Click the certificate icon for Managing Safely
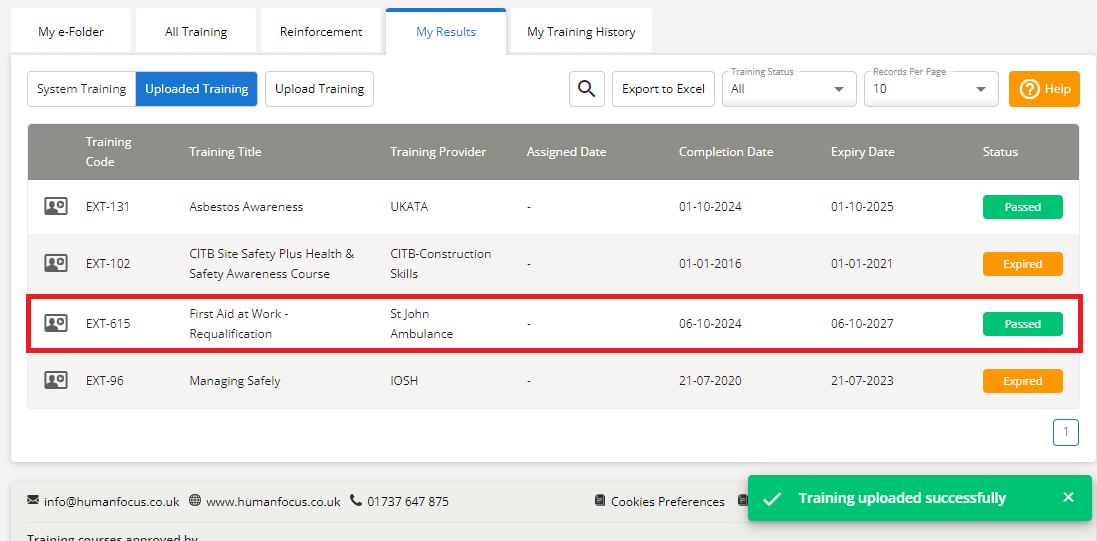The height and width of the screenshot is (541, 1097). (56, 381)
